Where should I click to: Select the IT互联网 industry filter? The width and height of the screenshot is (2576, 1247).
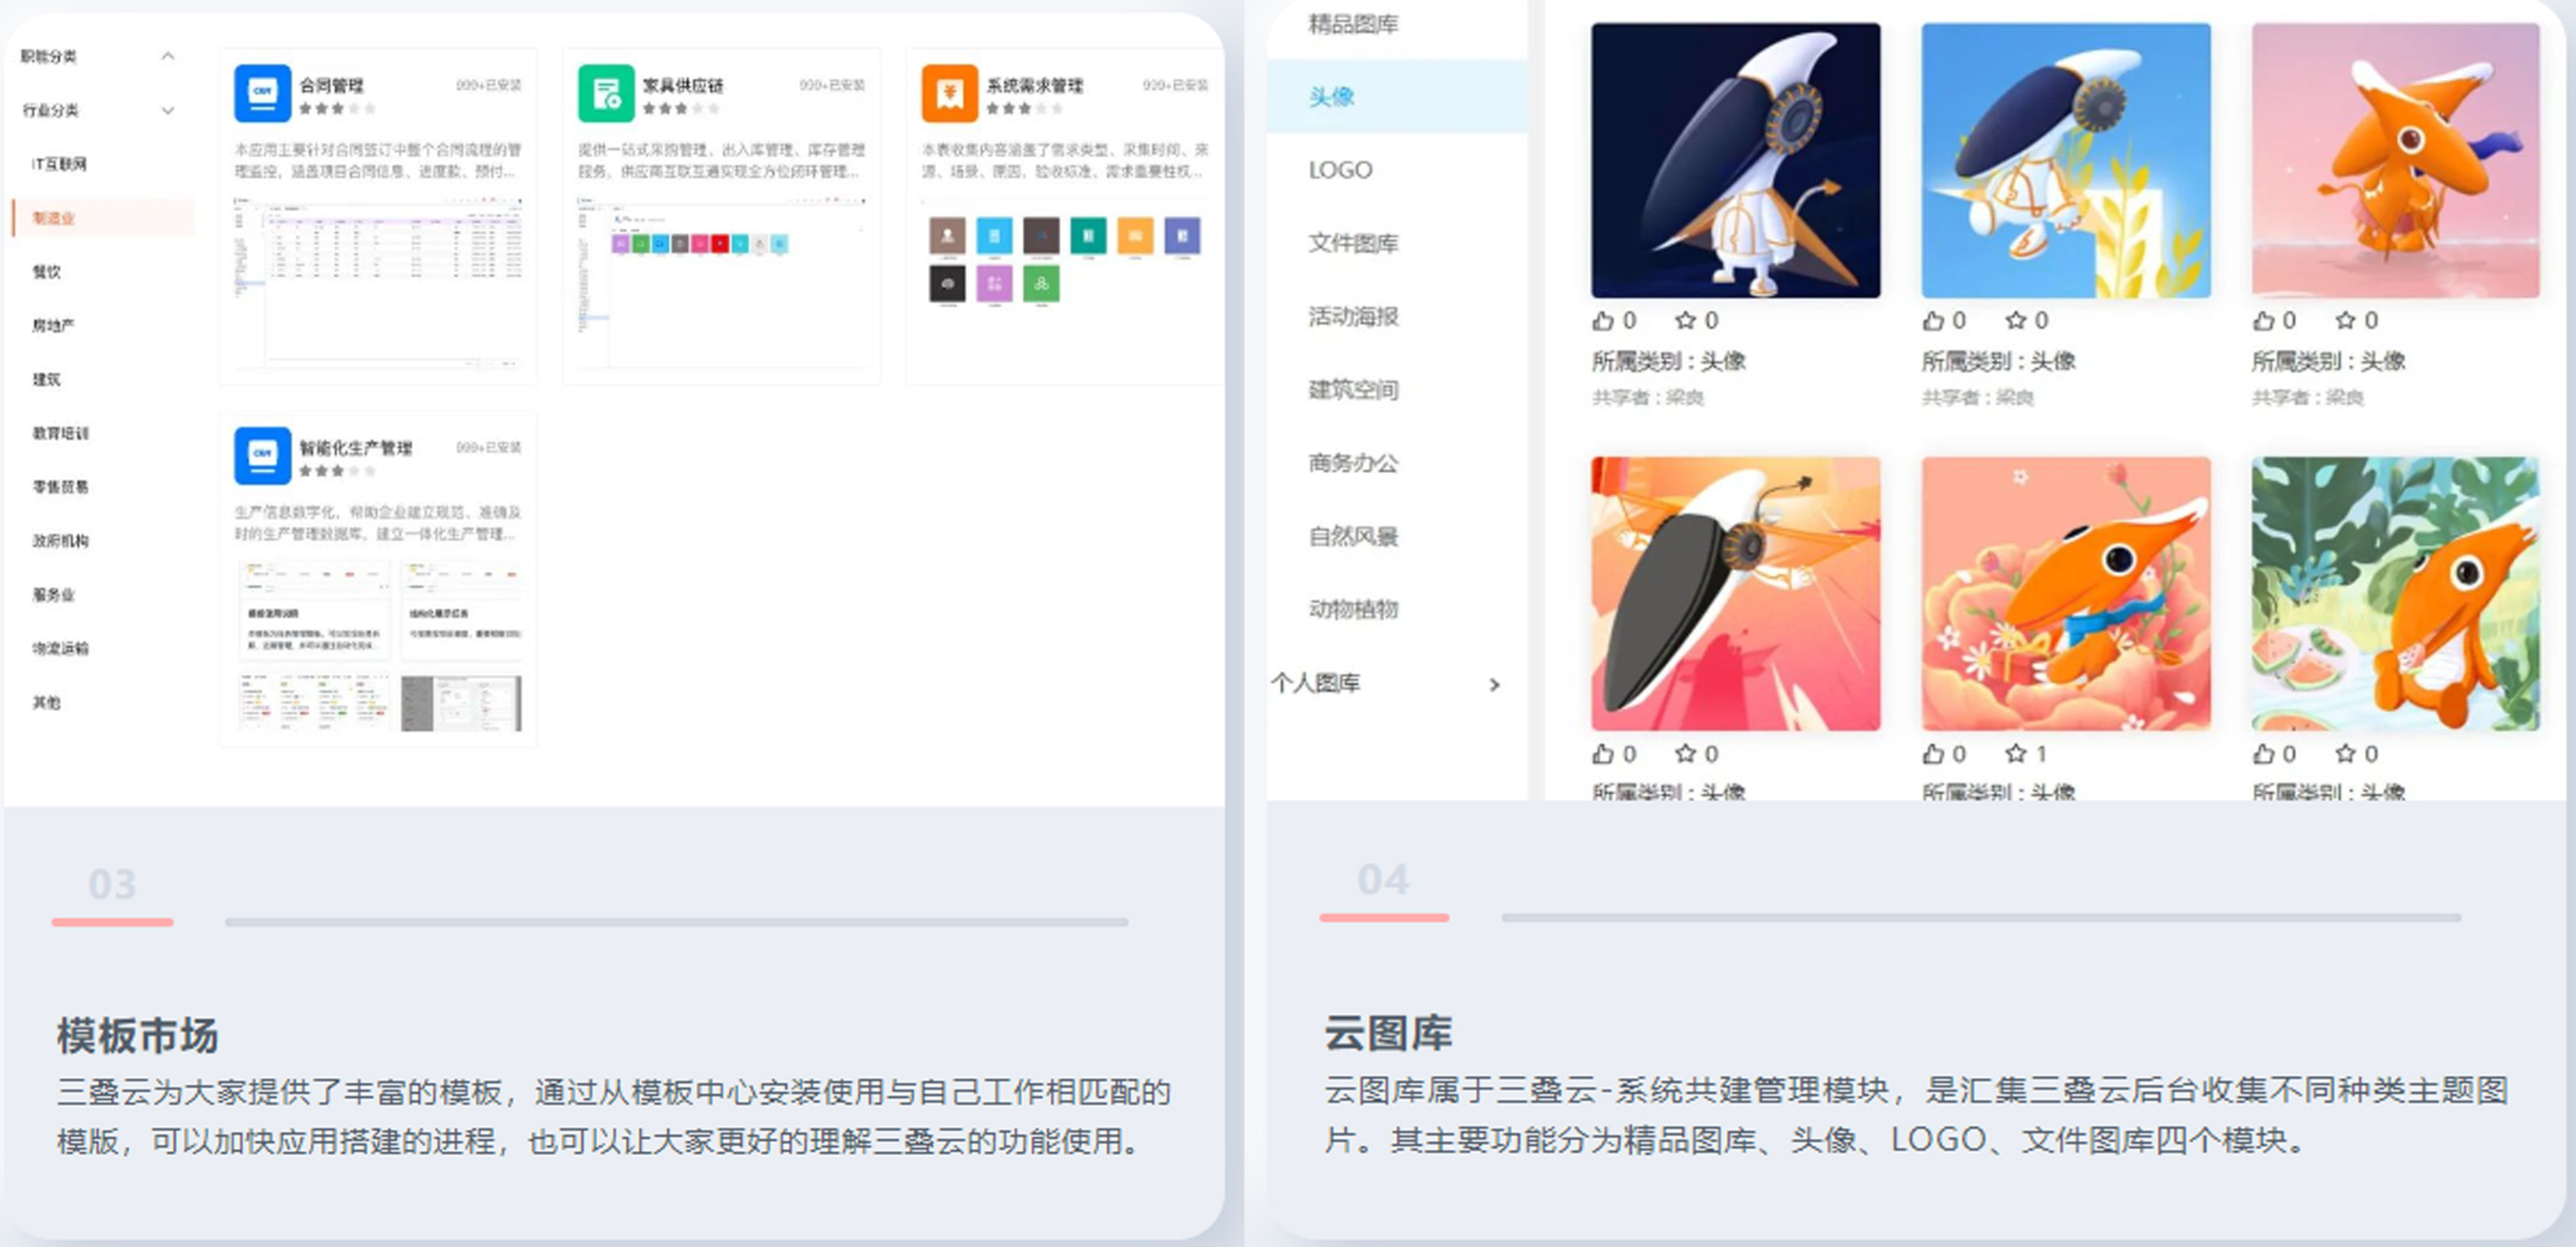point(59,164)
